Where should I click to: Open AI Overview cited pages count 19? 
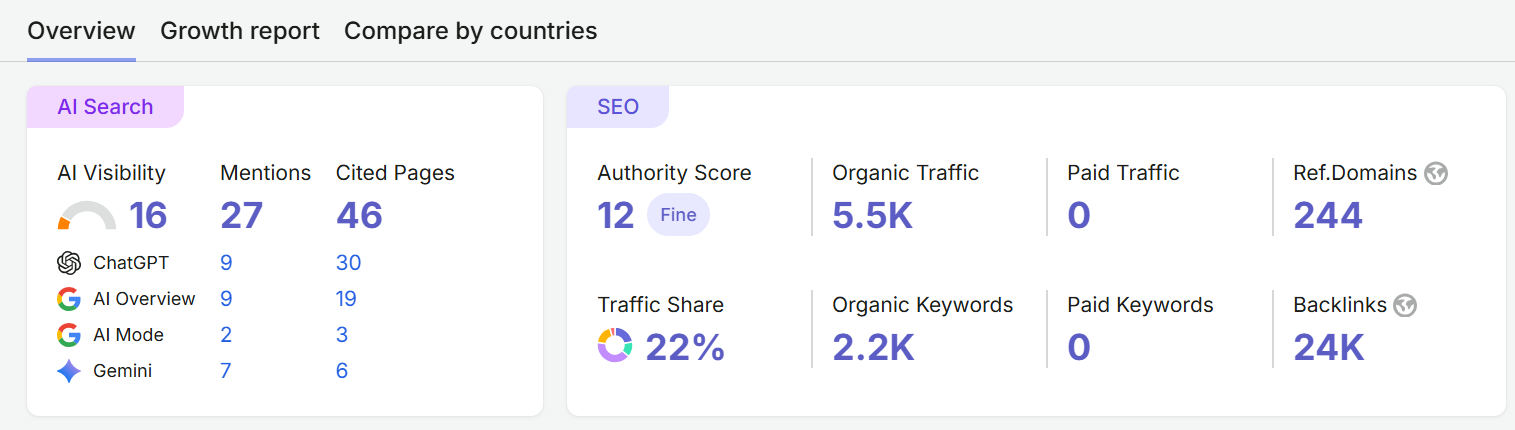tap(346, 299)
